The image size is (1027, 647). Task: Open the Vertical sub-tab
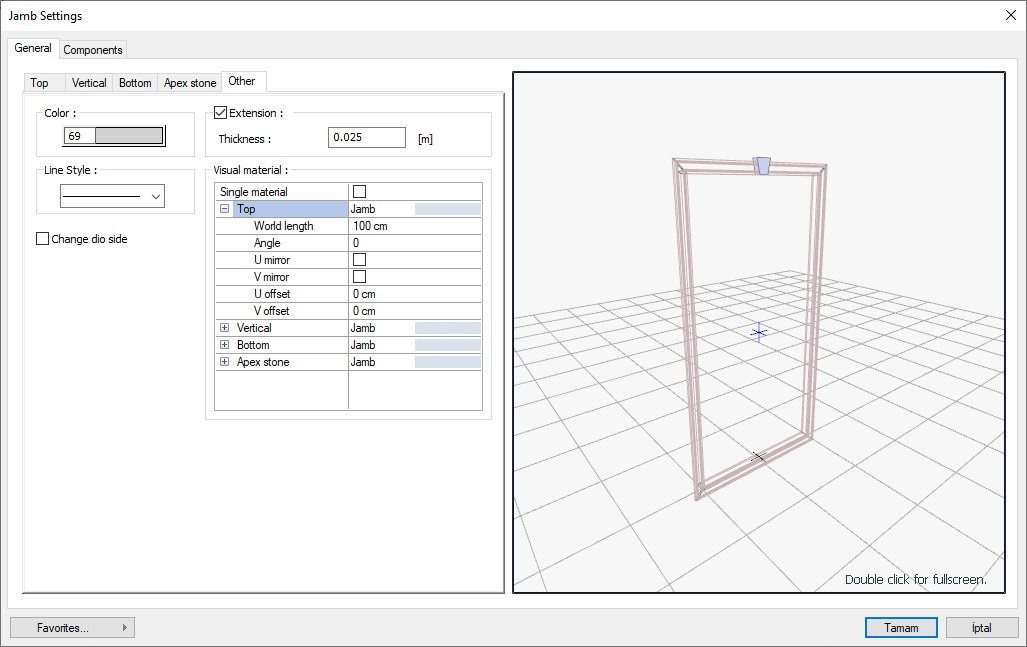click(89, 83)
